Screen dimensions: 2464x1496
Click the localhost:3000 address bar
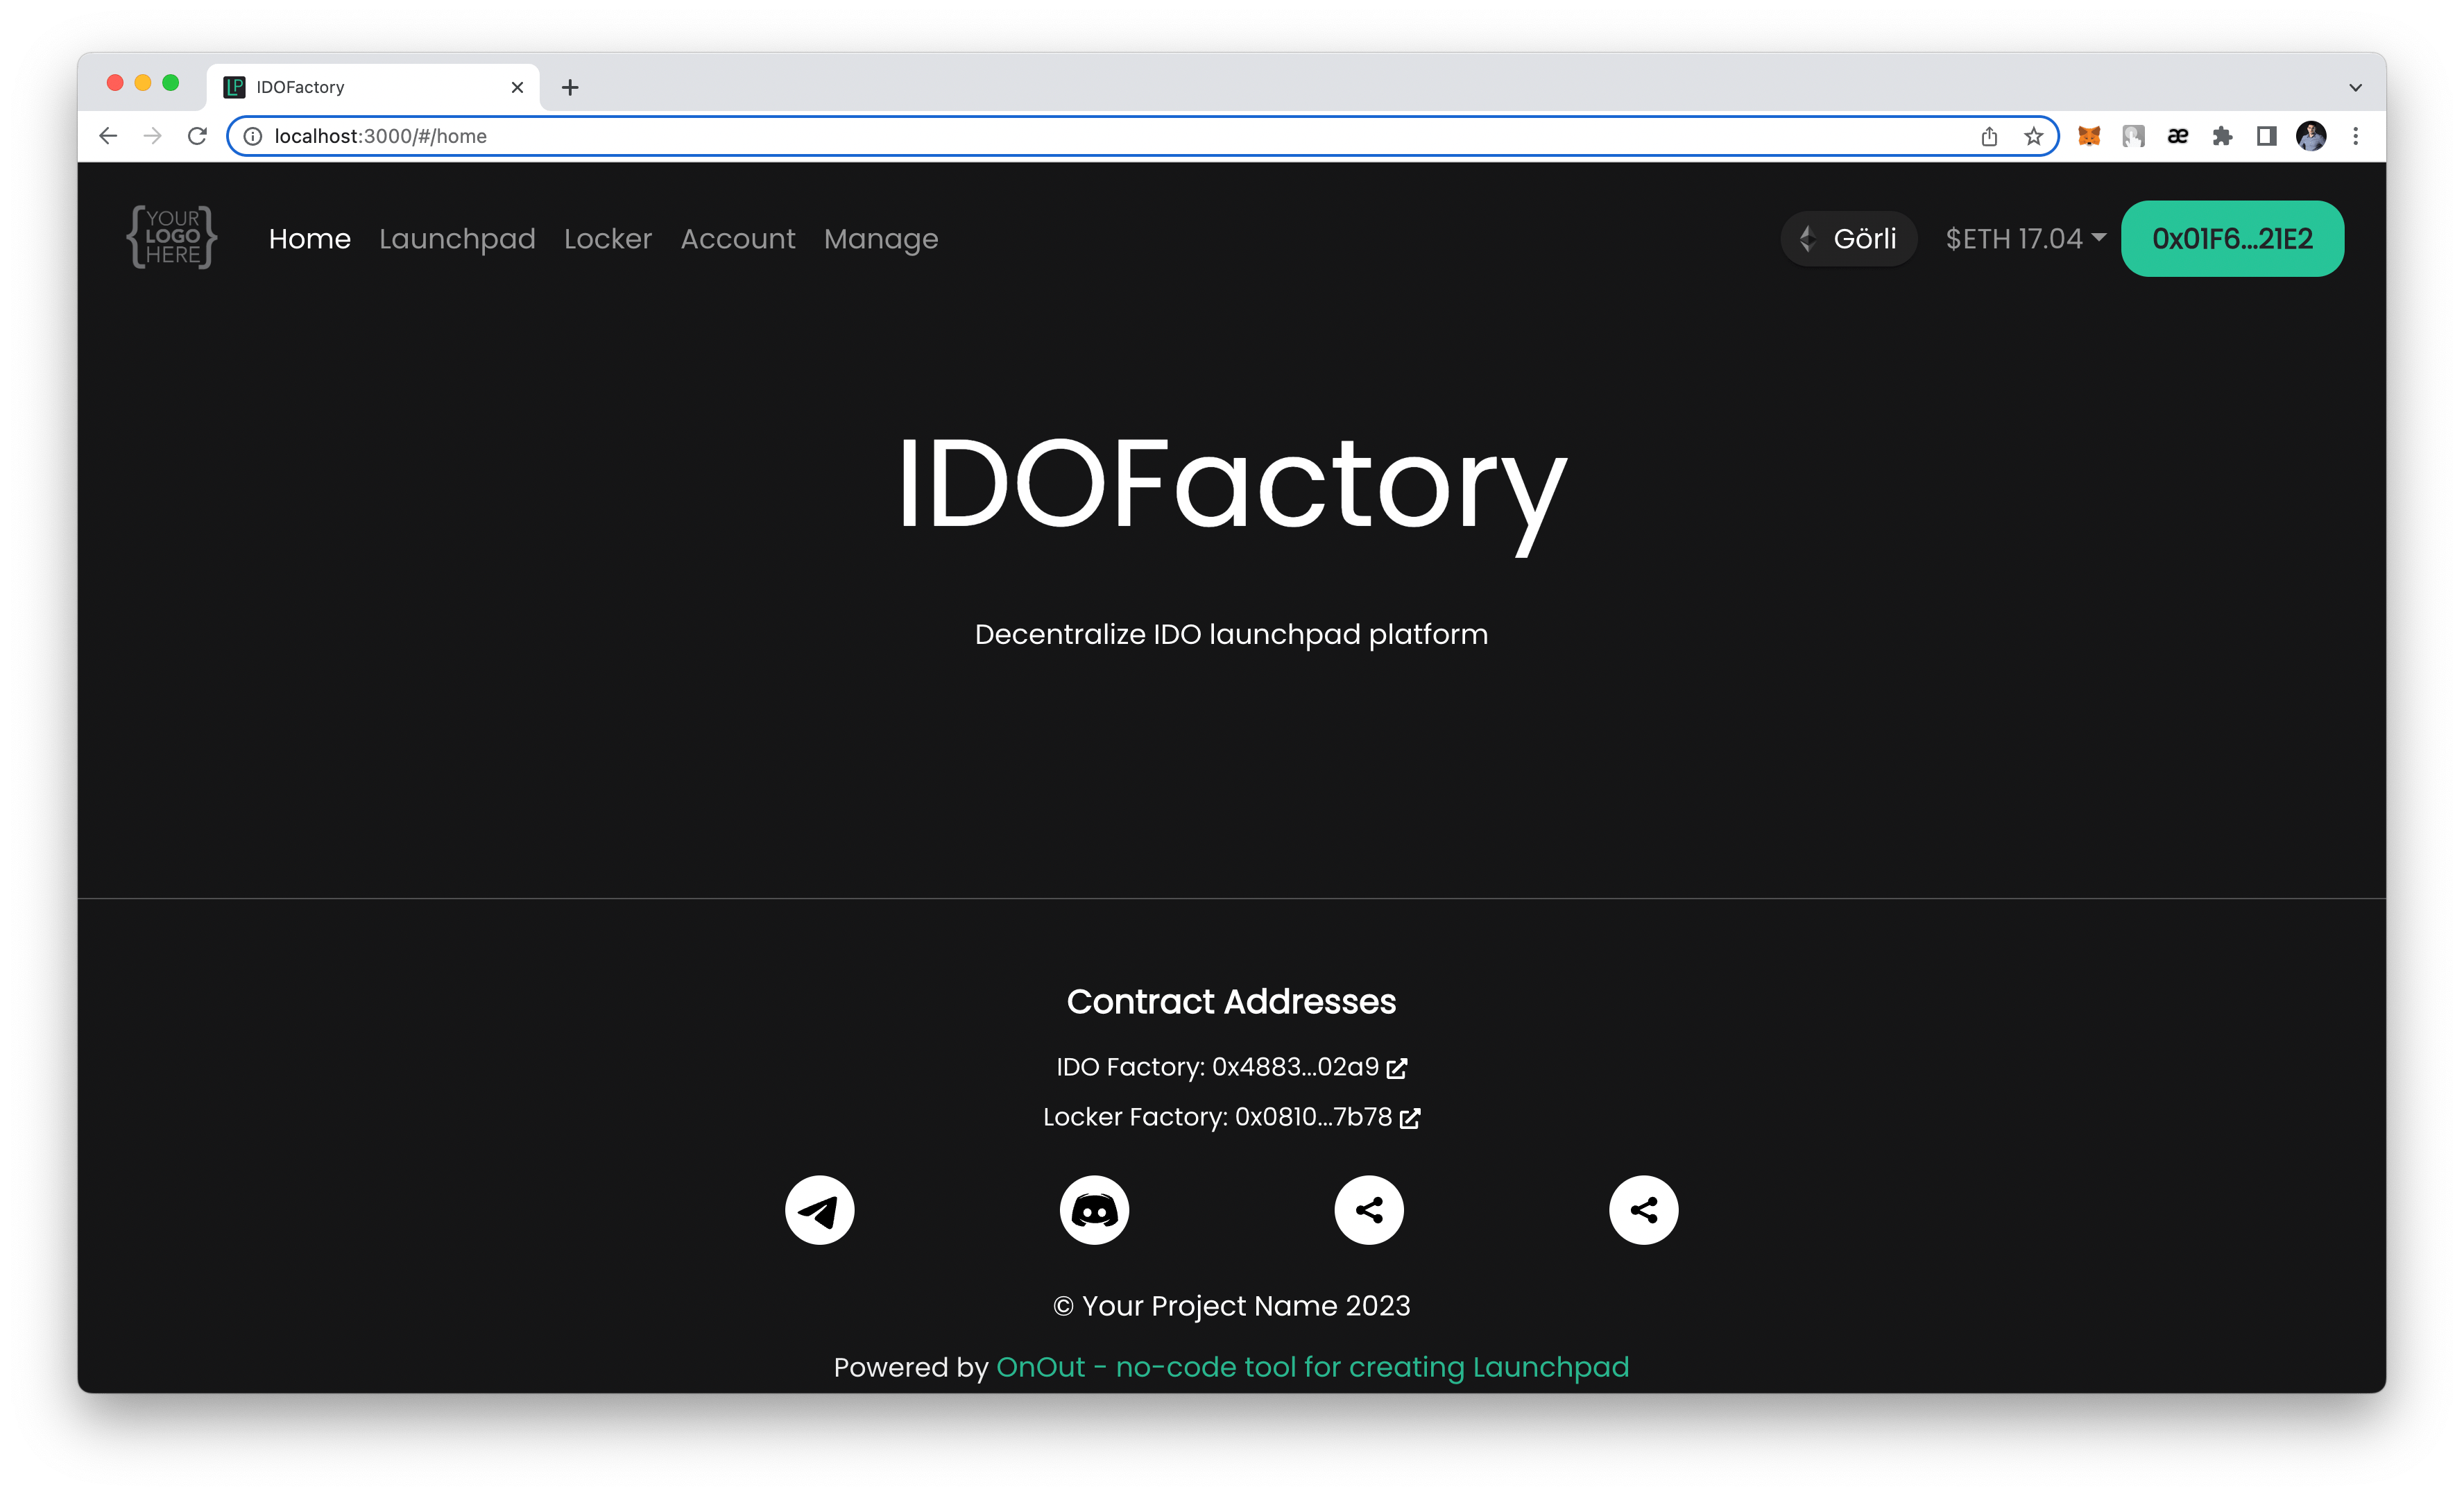[1100, 136]
